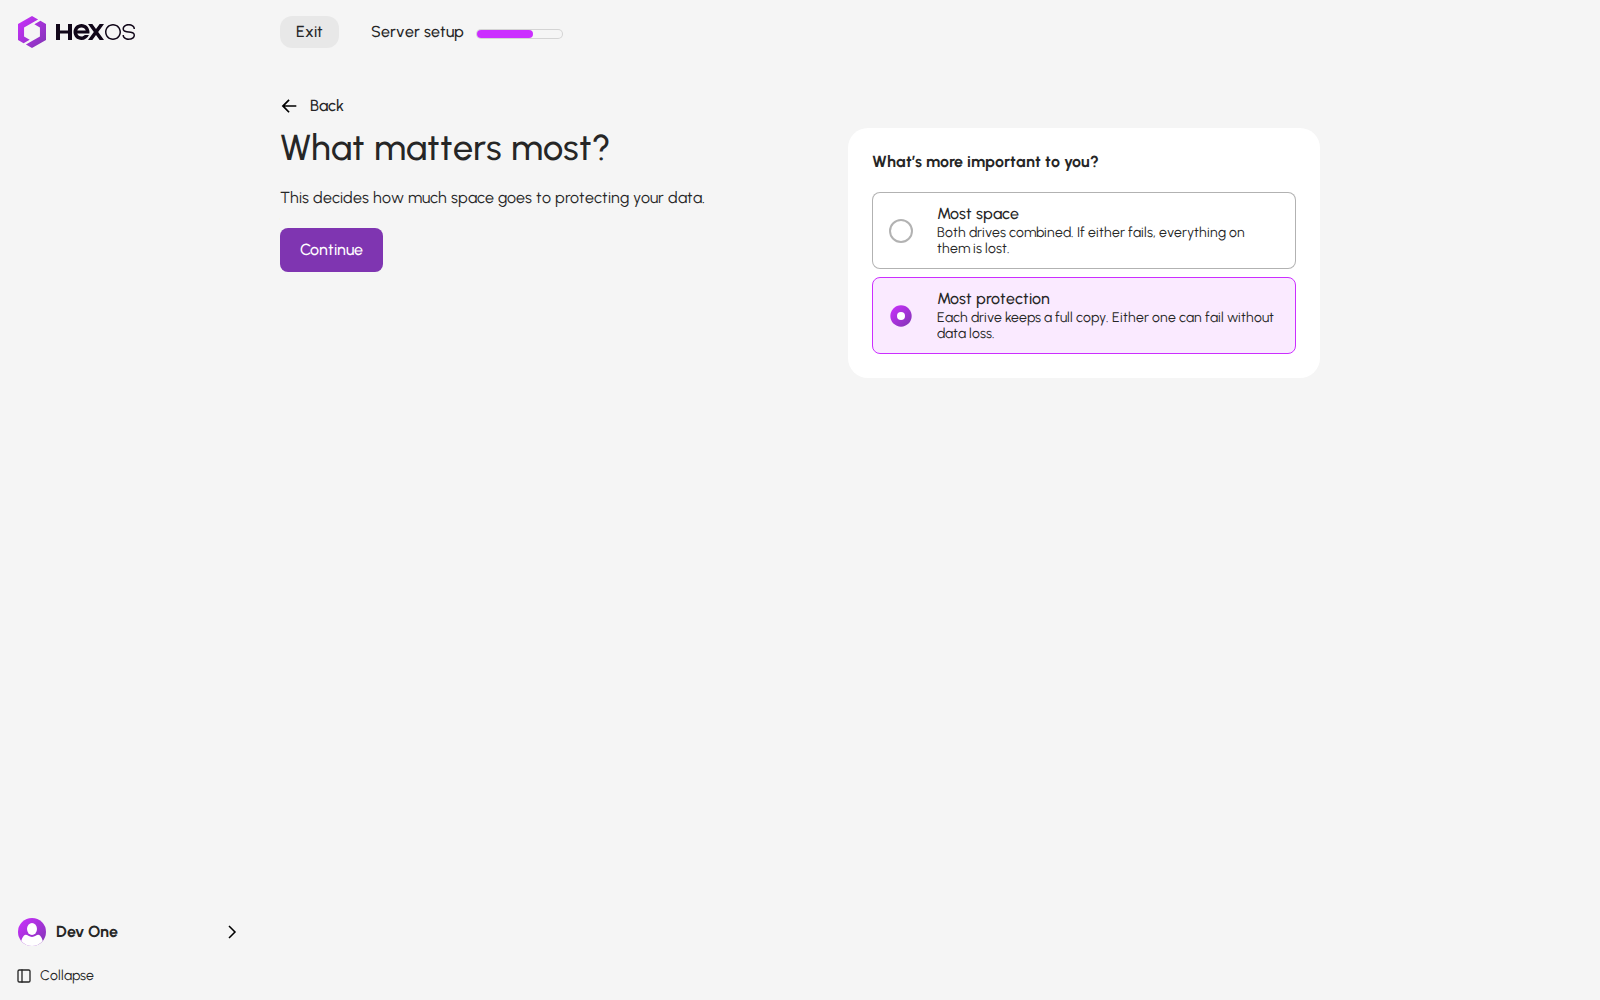
Task: Exit the server setup
Action: tap(309, 32)
